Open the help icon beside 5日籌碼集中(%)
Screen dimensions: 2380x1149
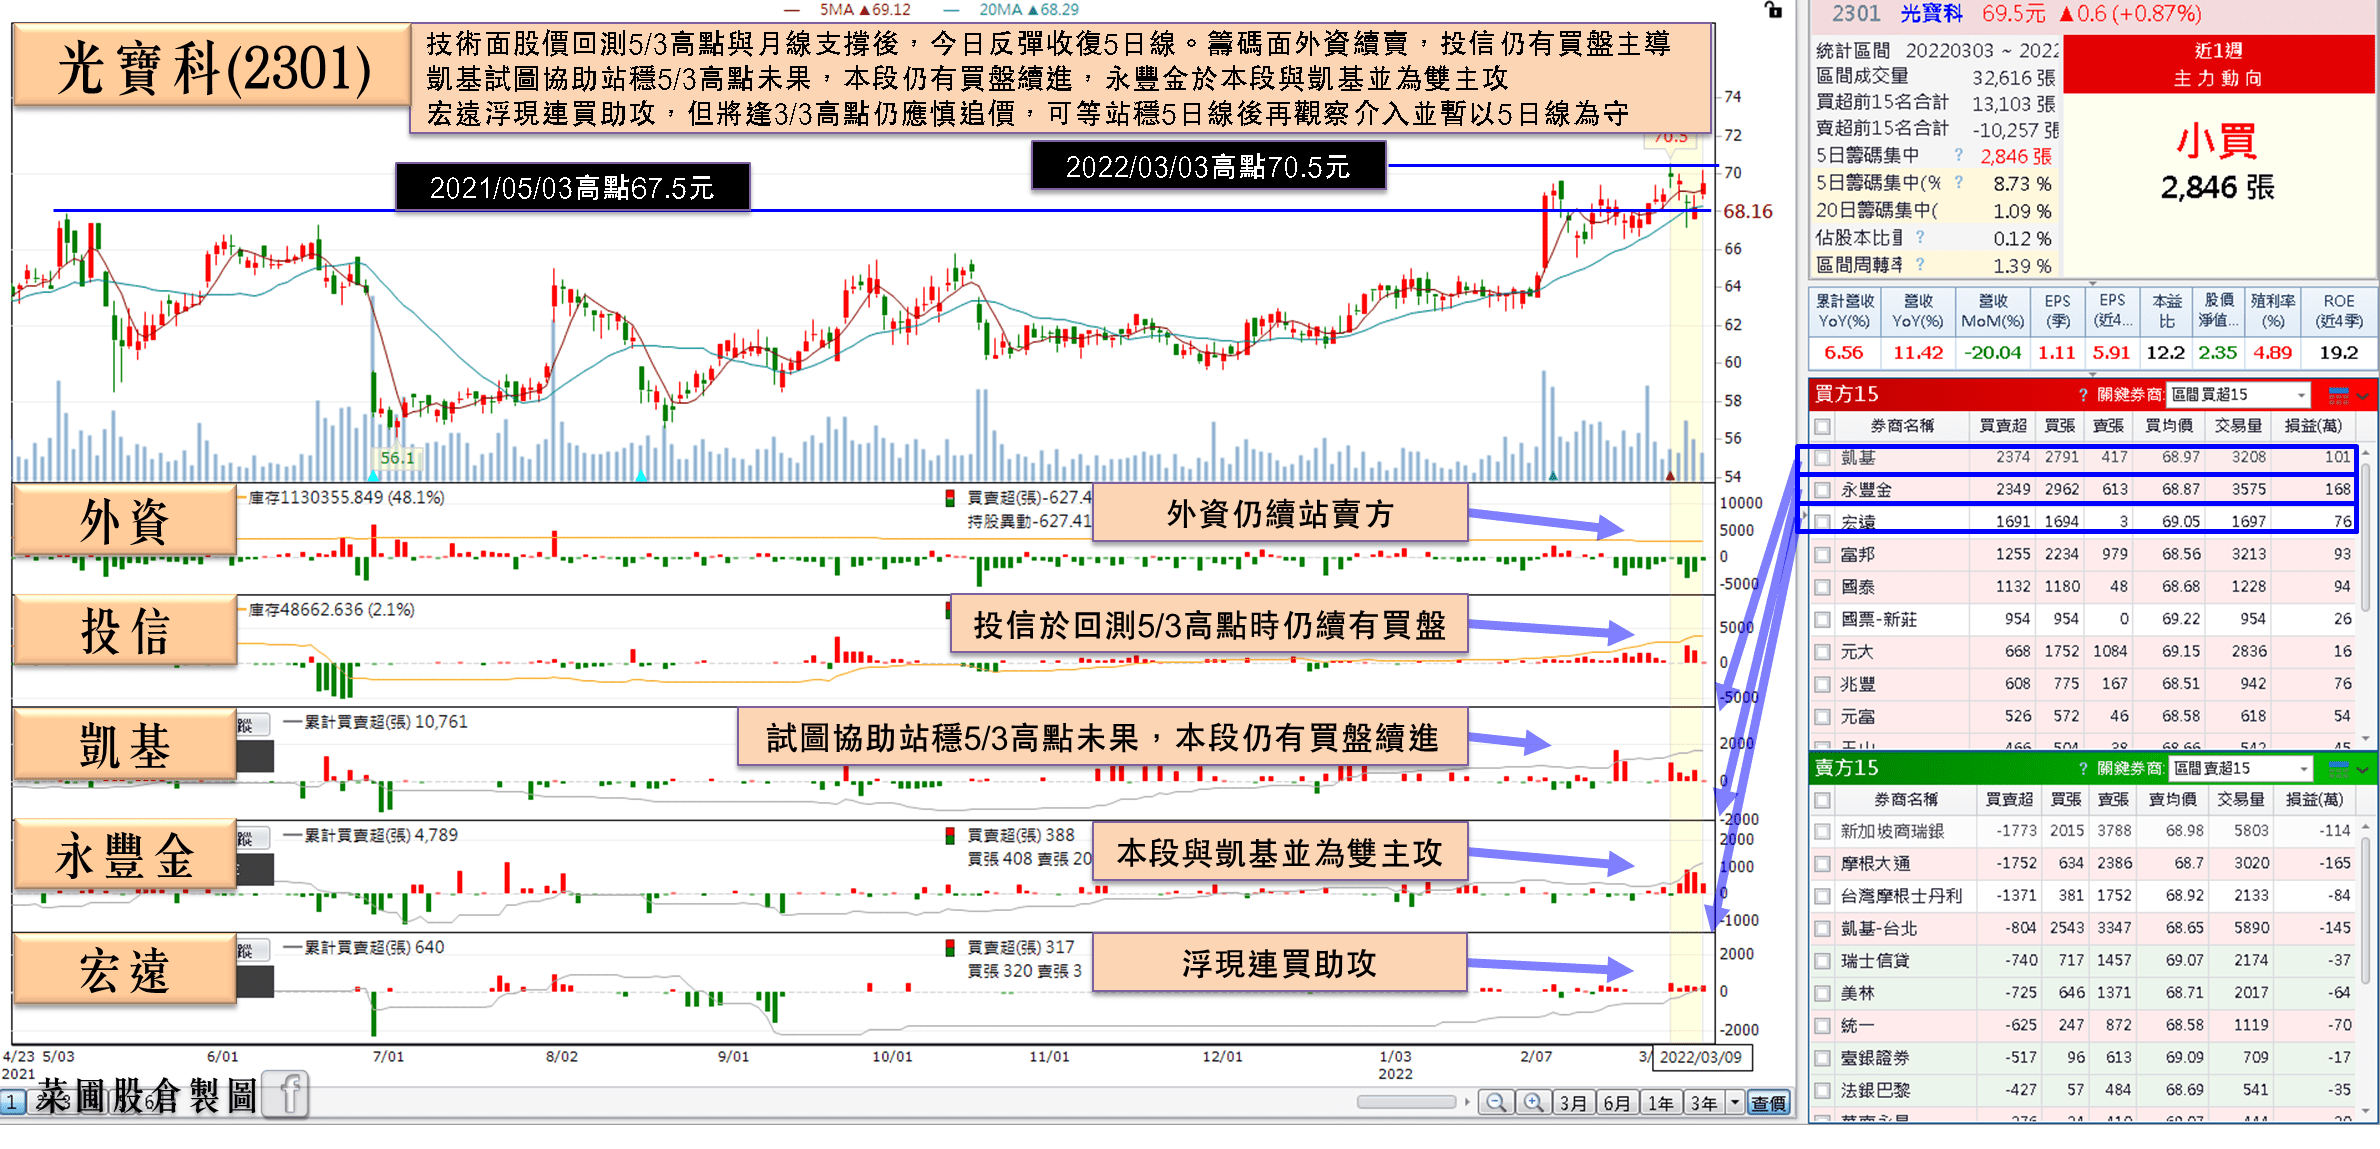pos(1959,182)
